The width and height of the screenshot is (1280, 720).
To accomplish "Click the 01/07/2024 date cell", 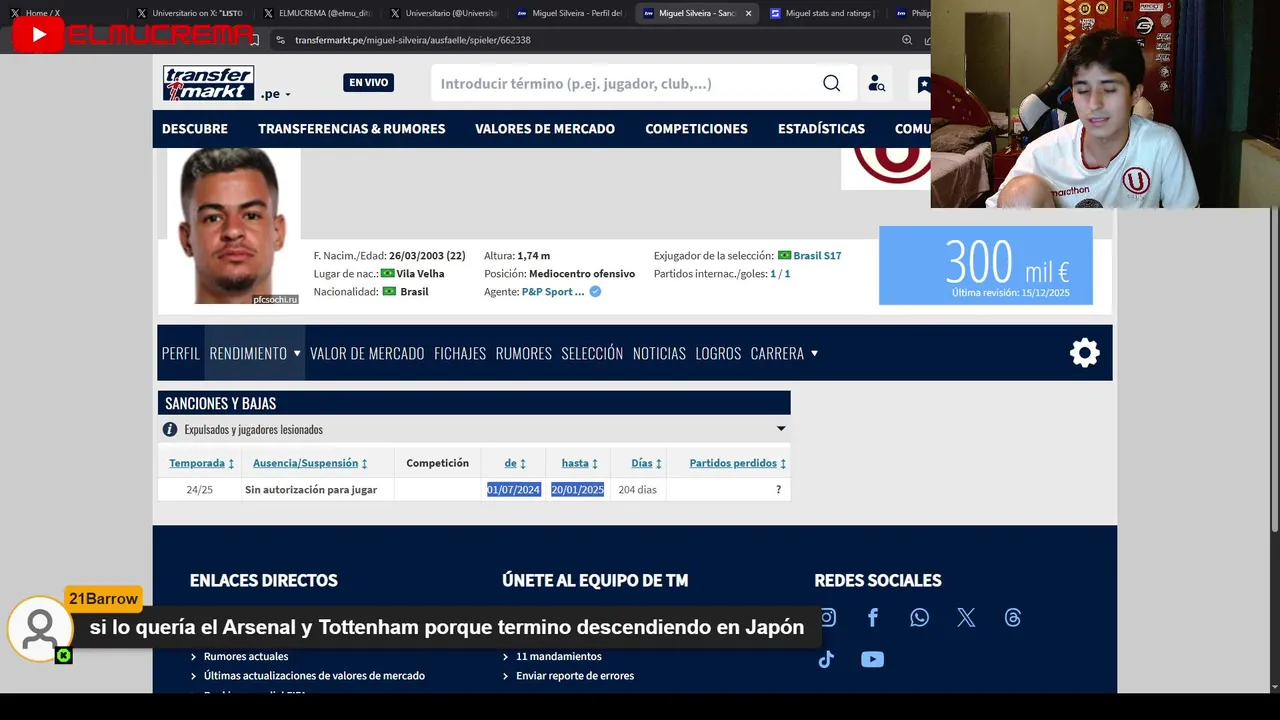I will 514,490.
